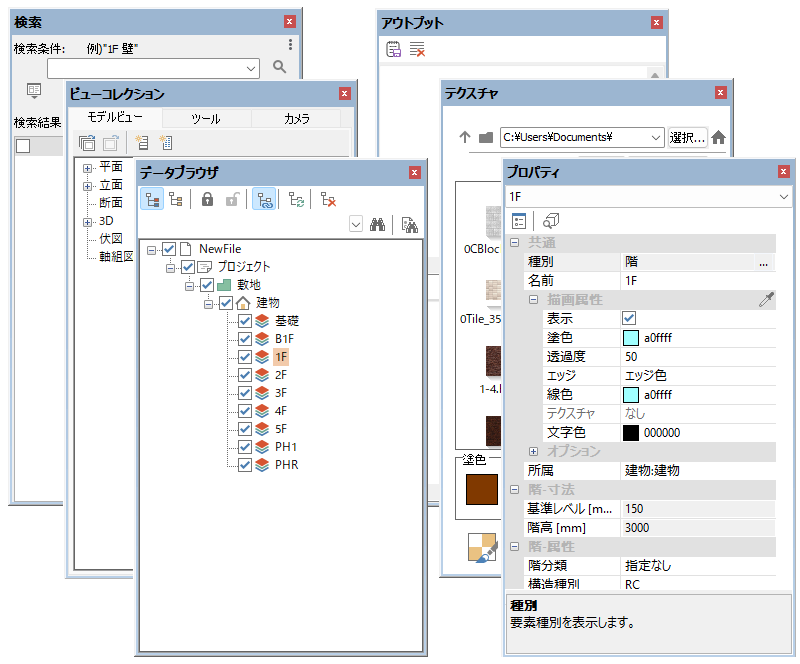This screenshot has width=800, height=664.
Task: Click the lock icon in データブラウザ toolbar
Action: coord(207,199)
